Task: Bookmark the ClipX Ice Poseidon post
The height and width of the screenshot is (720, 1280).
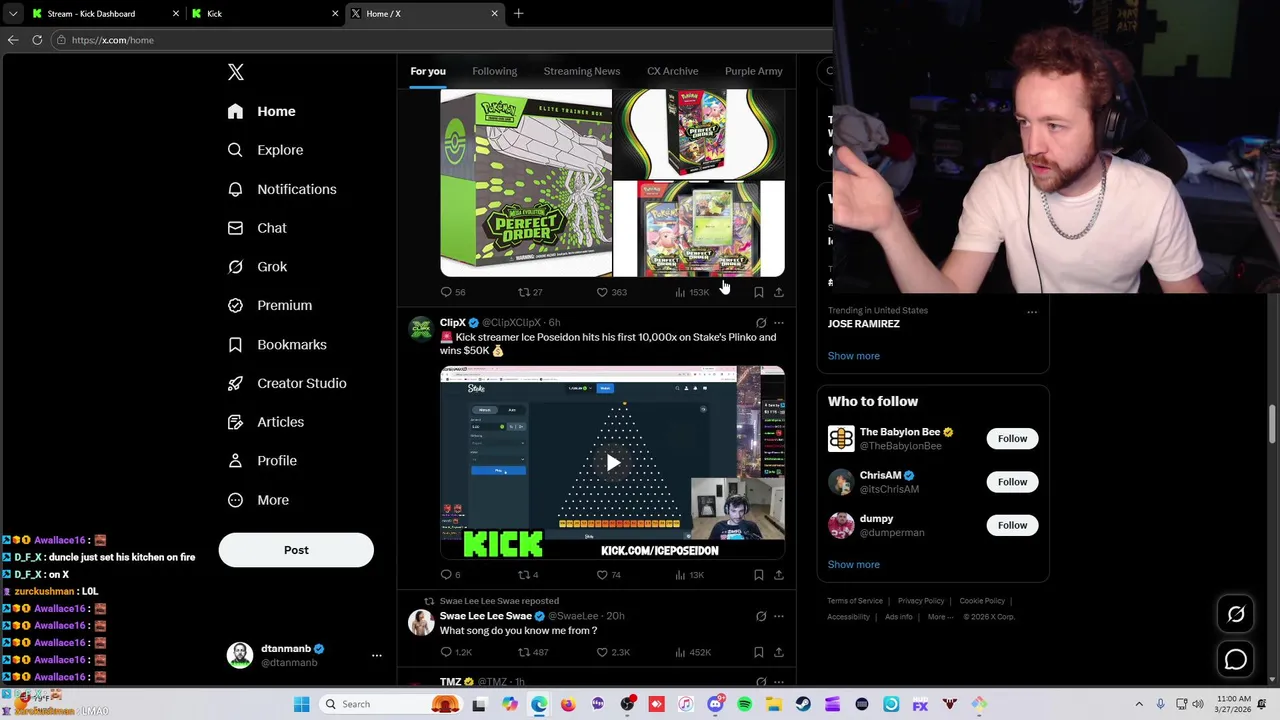Action: pyautogui.click(x=759, y=575)
